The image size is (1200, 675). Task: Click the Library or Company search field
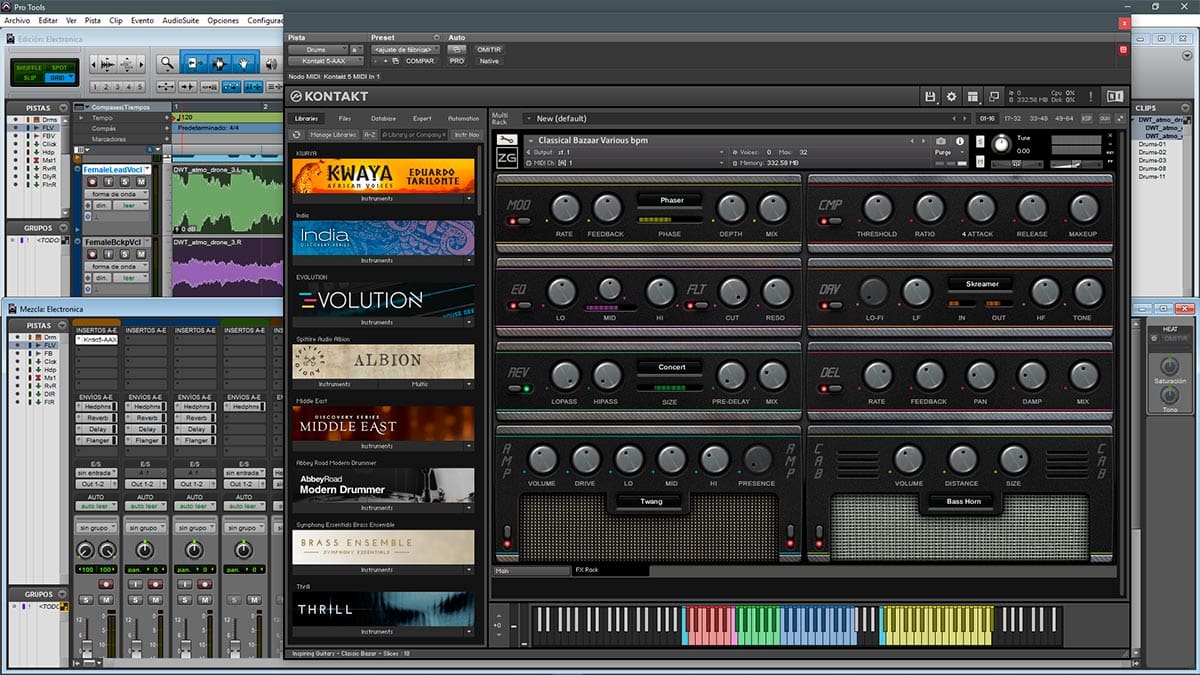(415, 134)
